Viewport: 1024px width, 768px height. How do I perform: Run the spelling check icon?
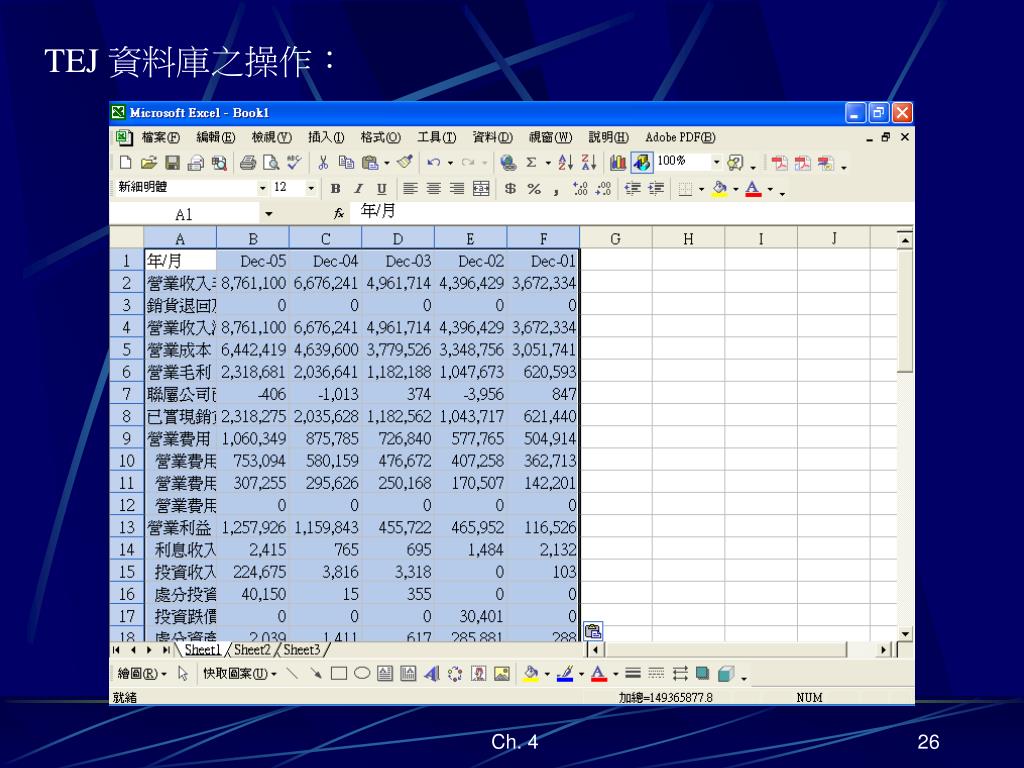point(294,163)
